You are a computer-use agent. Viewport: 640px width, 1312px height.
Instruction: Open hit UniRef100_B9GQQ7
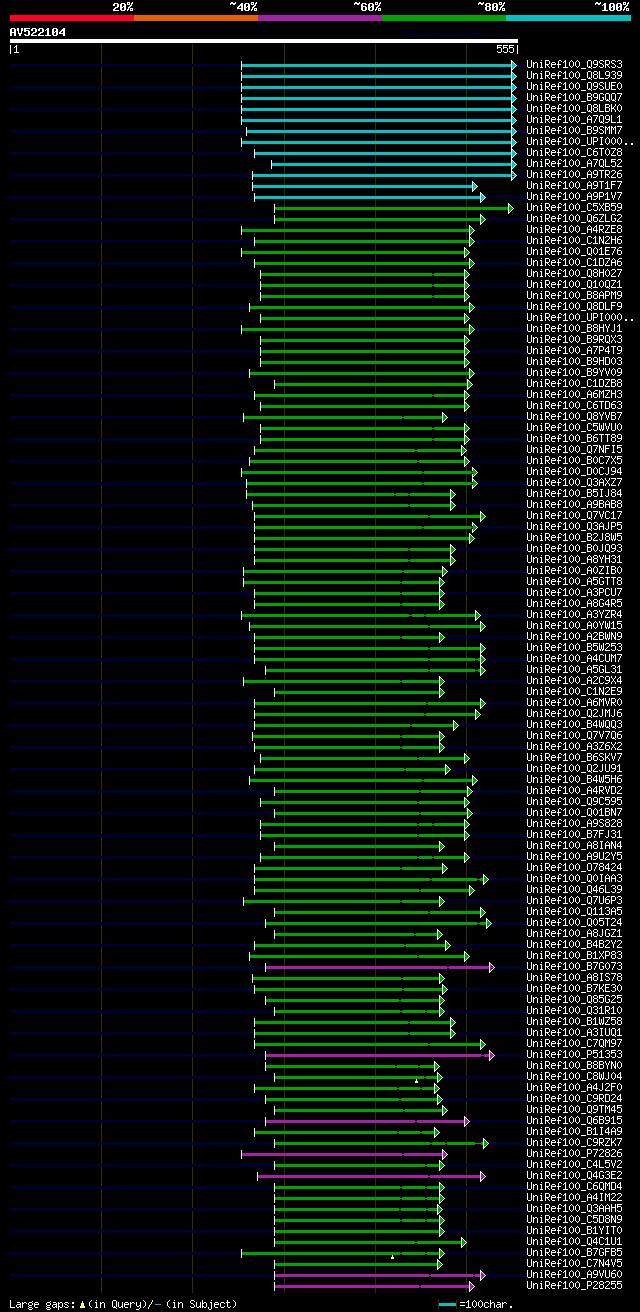tap(574, 98)
